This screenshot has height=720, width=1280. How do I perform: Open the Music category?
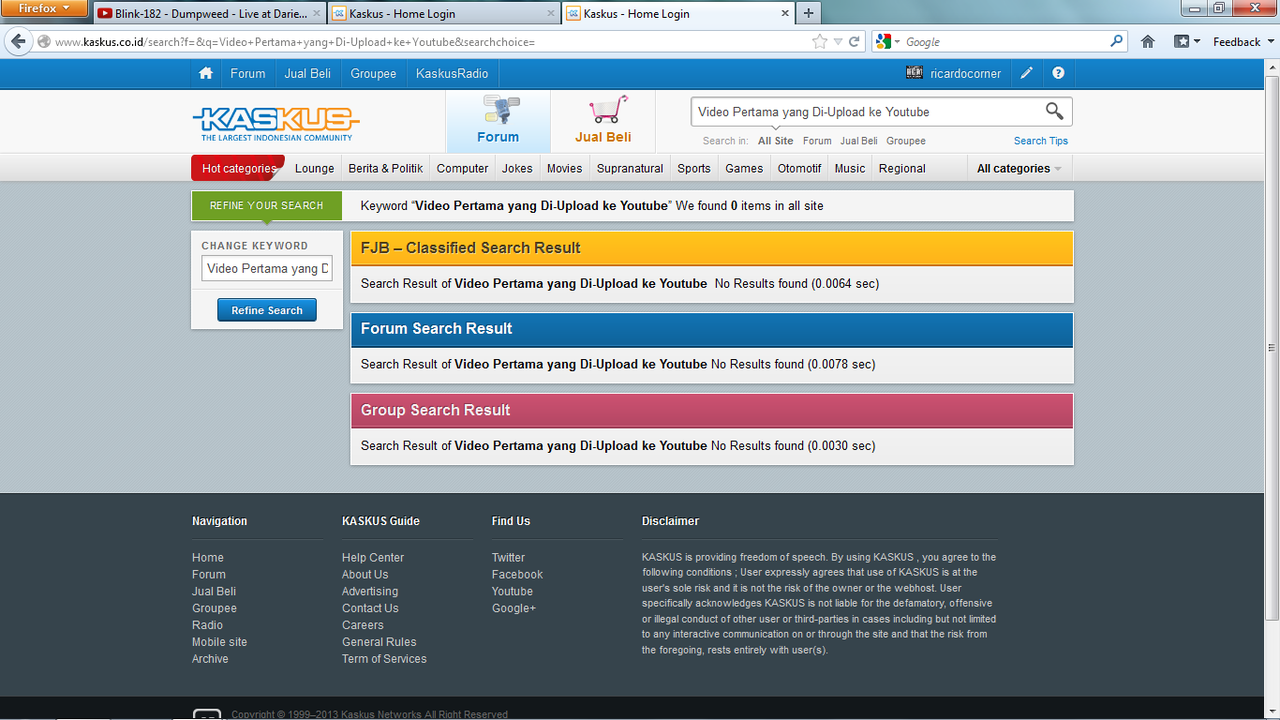click(850, 168)
